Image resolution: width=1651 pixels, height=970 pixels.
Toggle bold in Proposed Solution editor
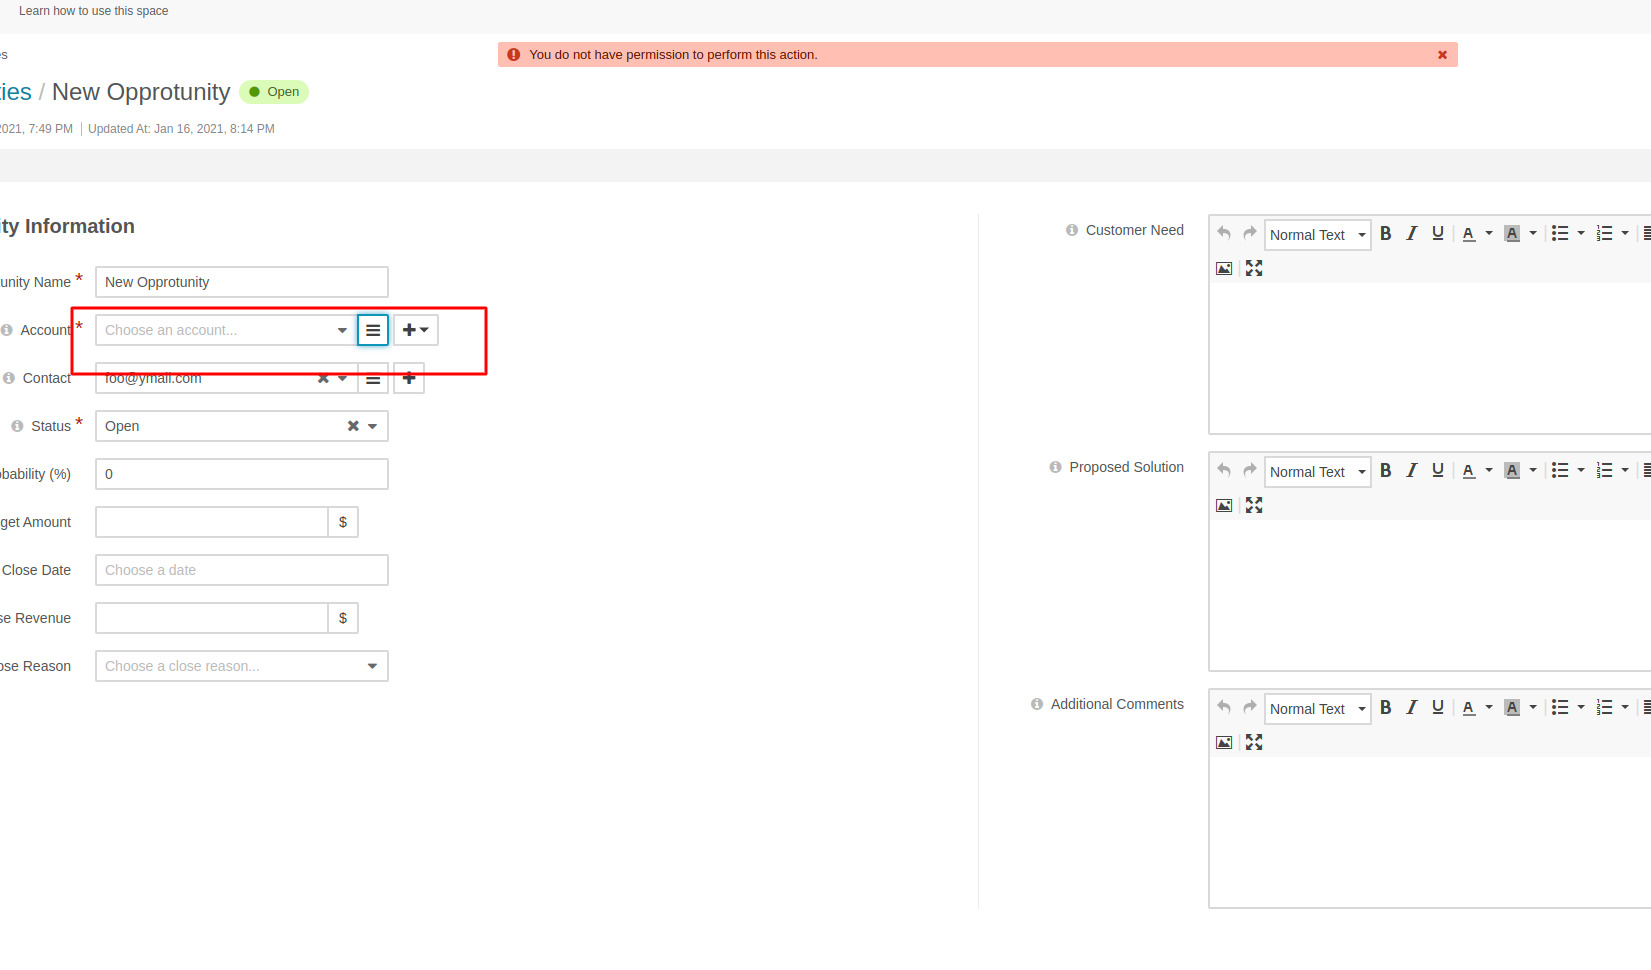[1386, 470]
